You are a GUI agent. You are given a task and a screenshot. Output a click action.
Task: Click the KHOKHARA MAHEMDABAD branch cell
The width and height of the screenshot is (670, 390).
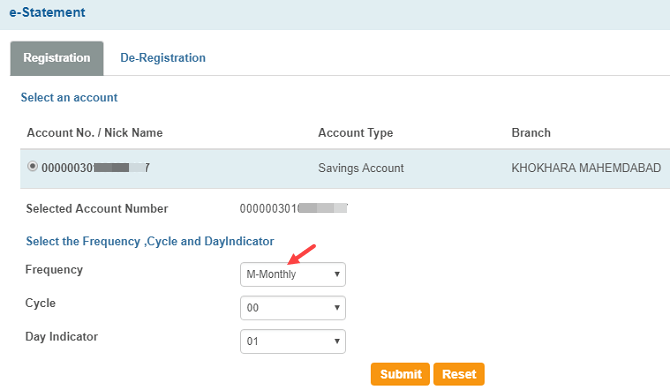(586, 168)
